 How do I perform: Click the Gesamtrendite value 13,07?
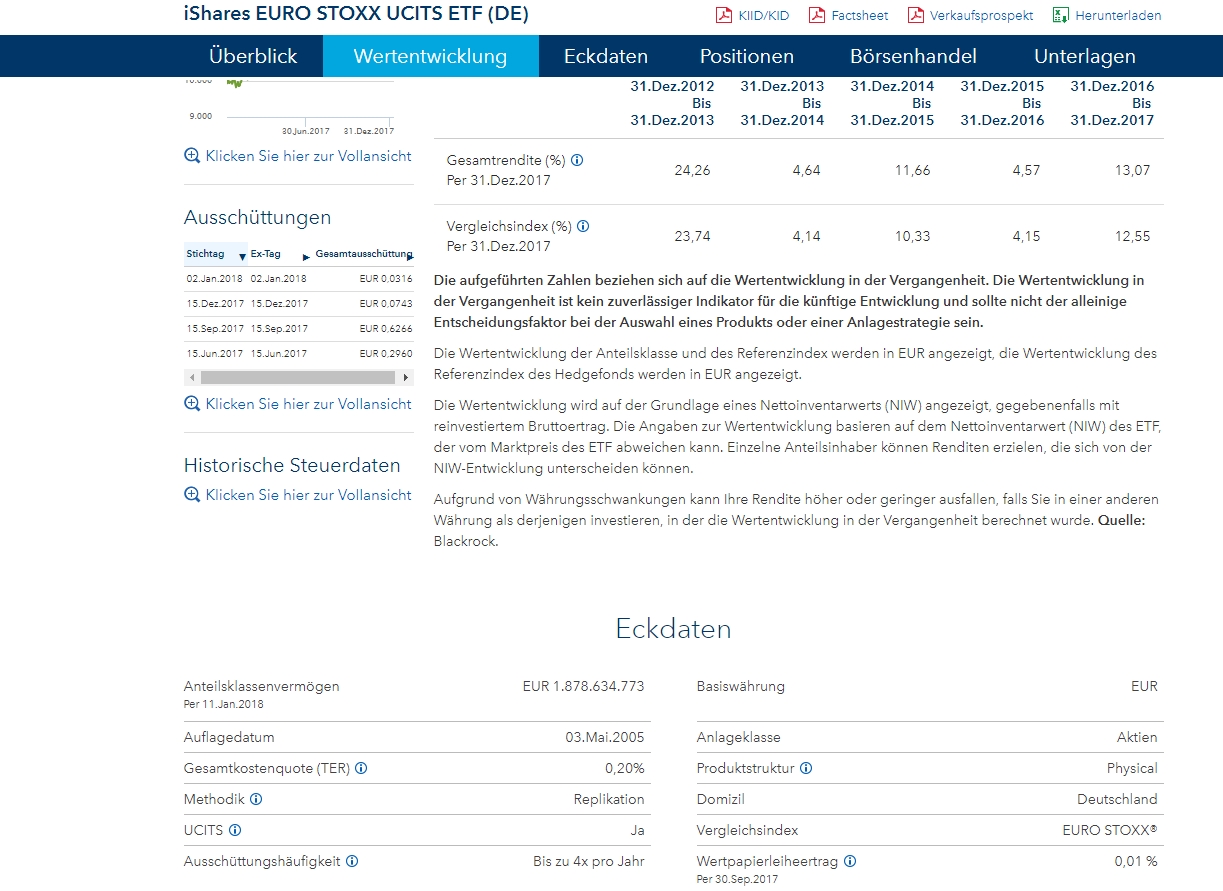[x=1133, y=171]
